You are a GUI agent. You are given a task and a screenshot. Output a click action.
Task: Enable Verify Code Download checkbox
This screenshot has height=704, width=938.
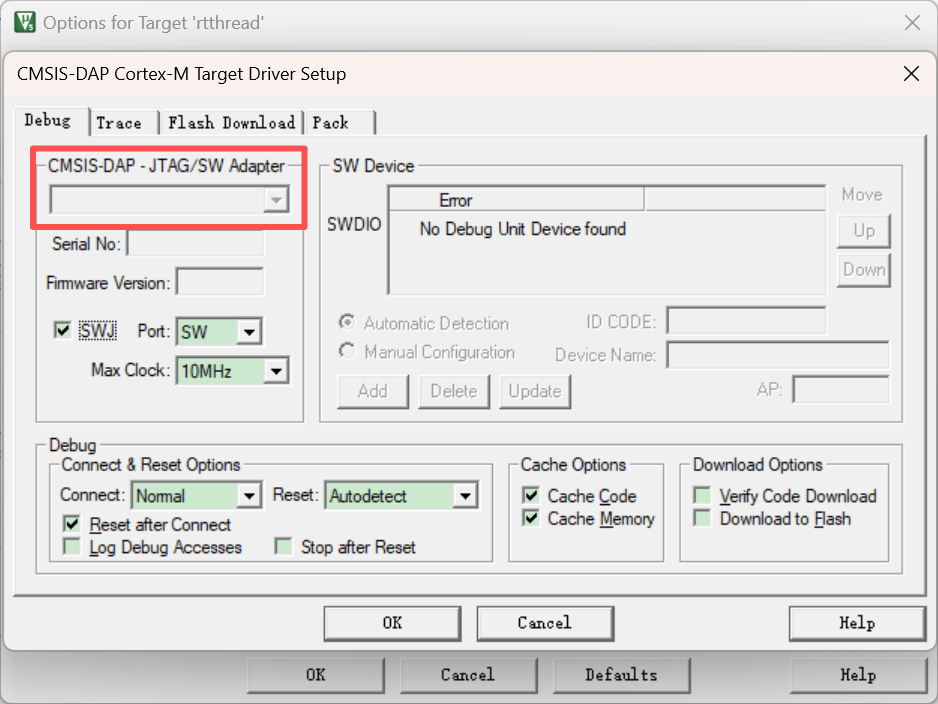pos(702,495)
